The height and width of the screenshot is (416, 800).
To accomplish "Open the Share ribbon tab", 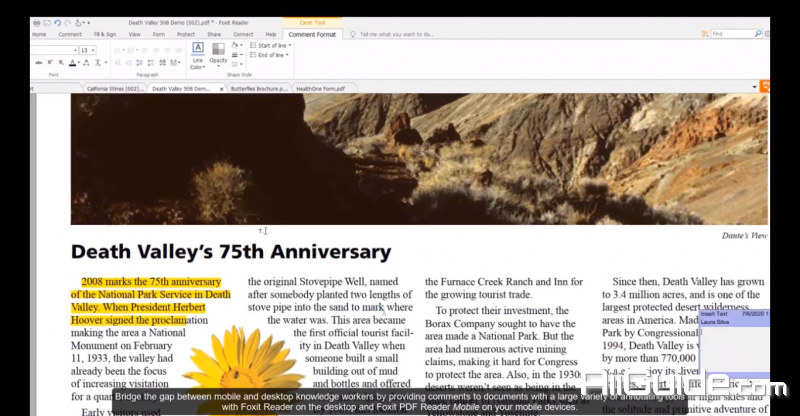I will click(214, 34).
